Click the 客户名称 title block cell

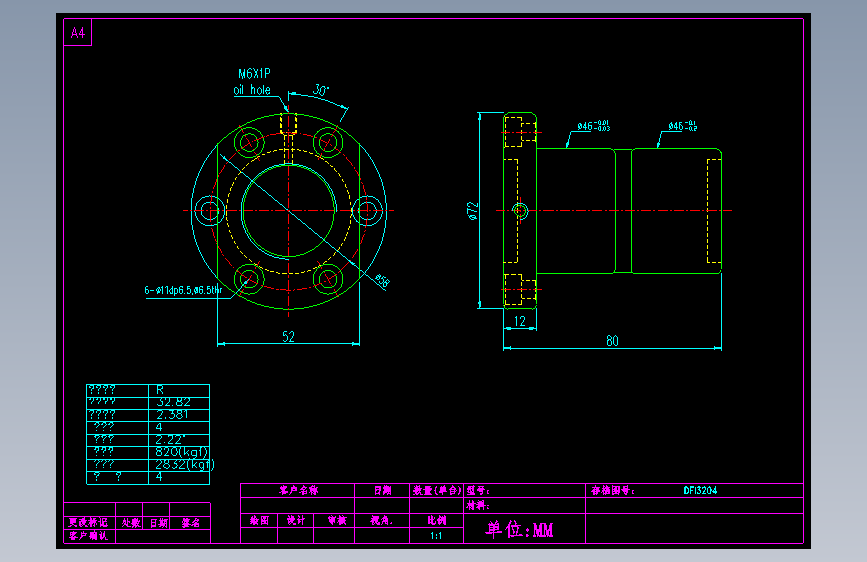299,490
